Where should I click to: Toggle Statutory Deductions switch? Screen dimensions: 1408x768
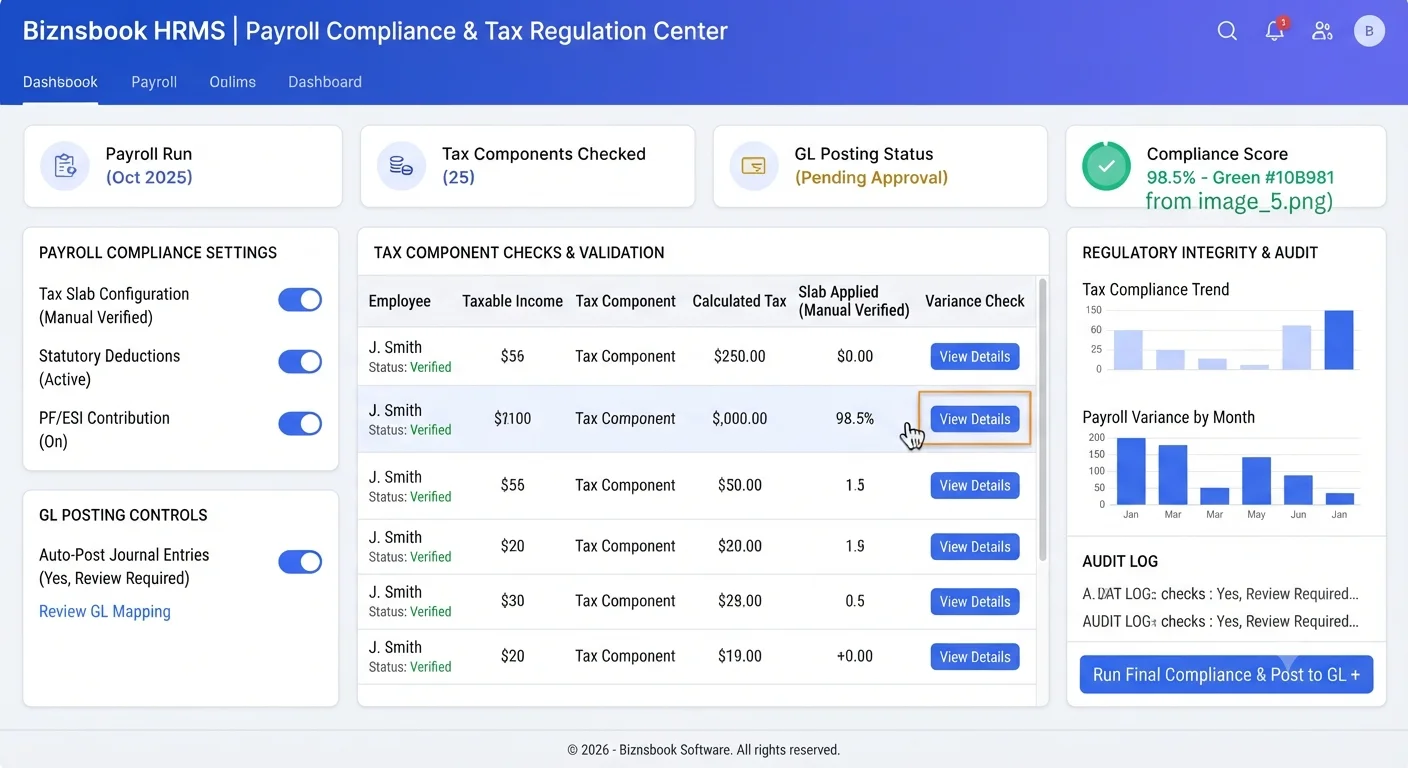(300, 362)
